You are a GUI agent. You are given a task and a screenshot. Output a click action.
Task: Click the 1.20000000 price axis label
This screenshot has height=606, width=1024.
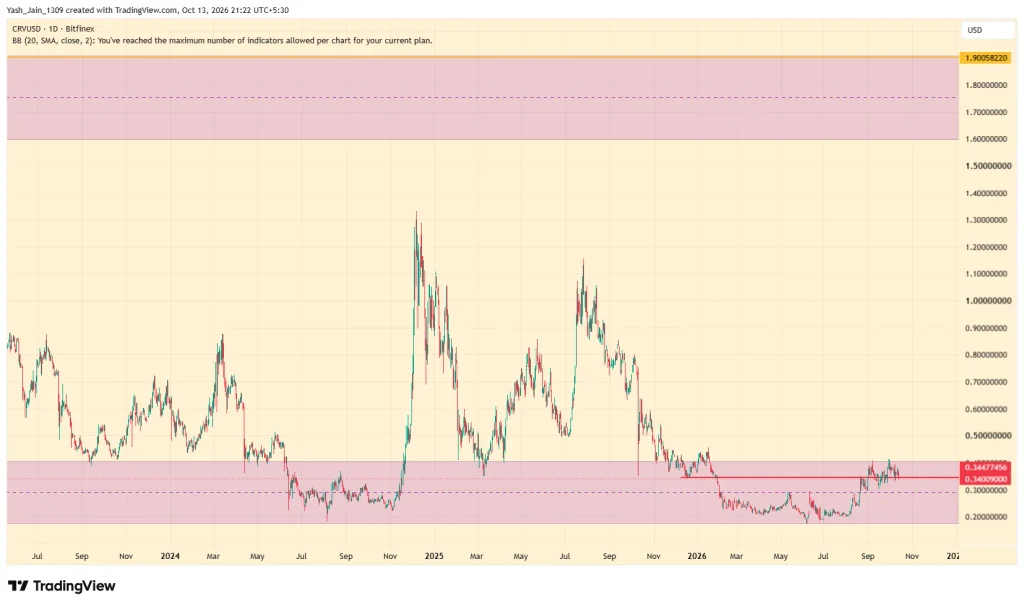pyautogui.click(x=986, y=247)
